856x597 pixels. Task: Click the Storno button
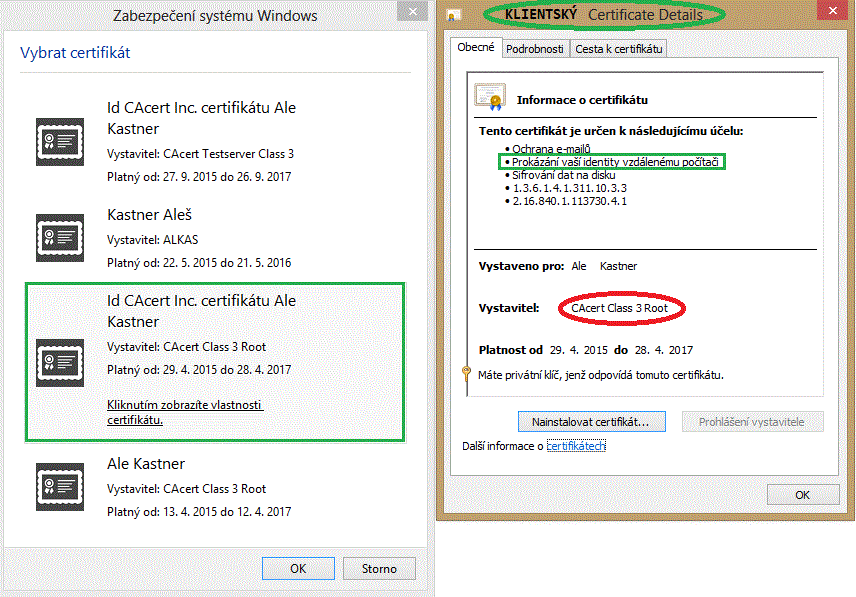(379, 568)
